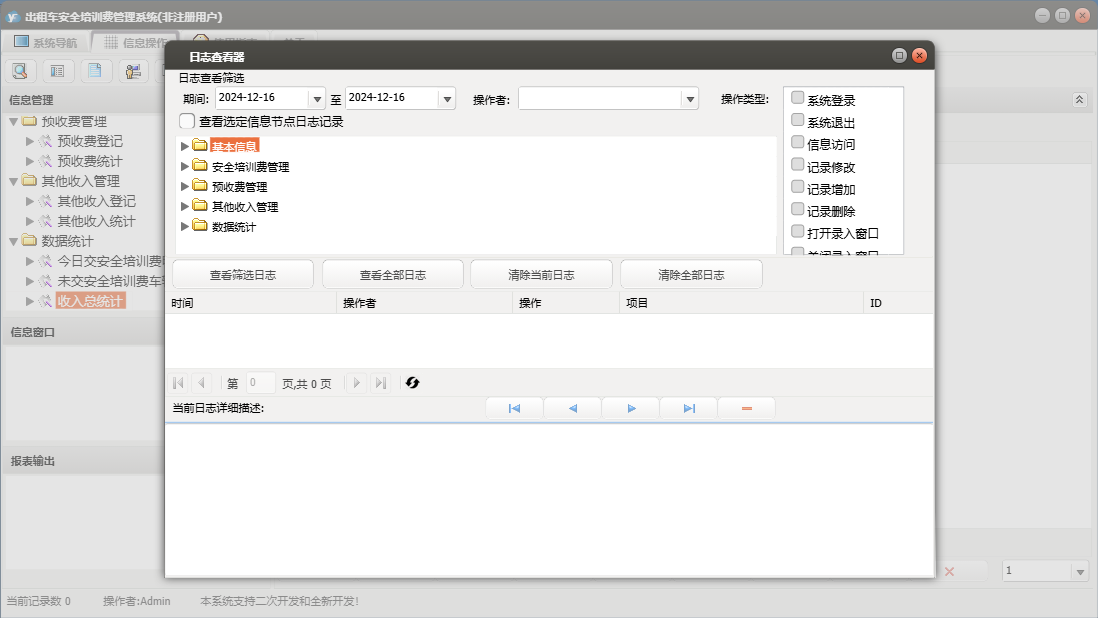Jump to the first log entry (blue arrow)
The height and width of the screenshot is (618, 1098).
514,408
